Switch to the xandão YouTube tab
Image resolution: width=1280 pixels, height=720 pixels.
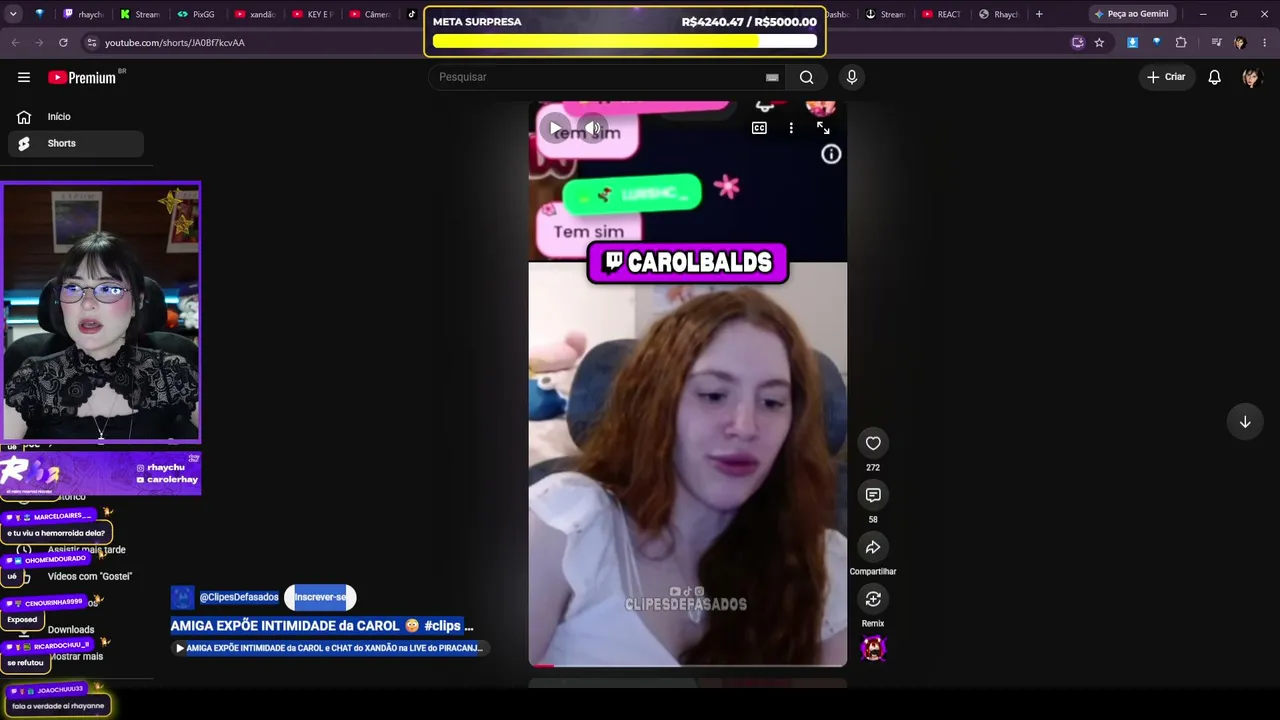(x=254, y=14)
